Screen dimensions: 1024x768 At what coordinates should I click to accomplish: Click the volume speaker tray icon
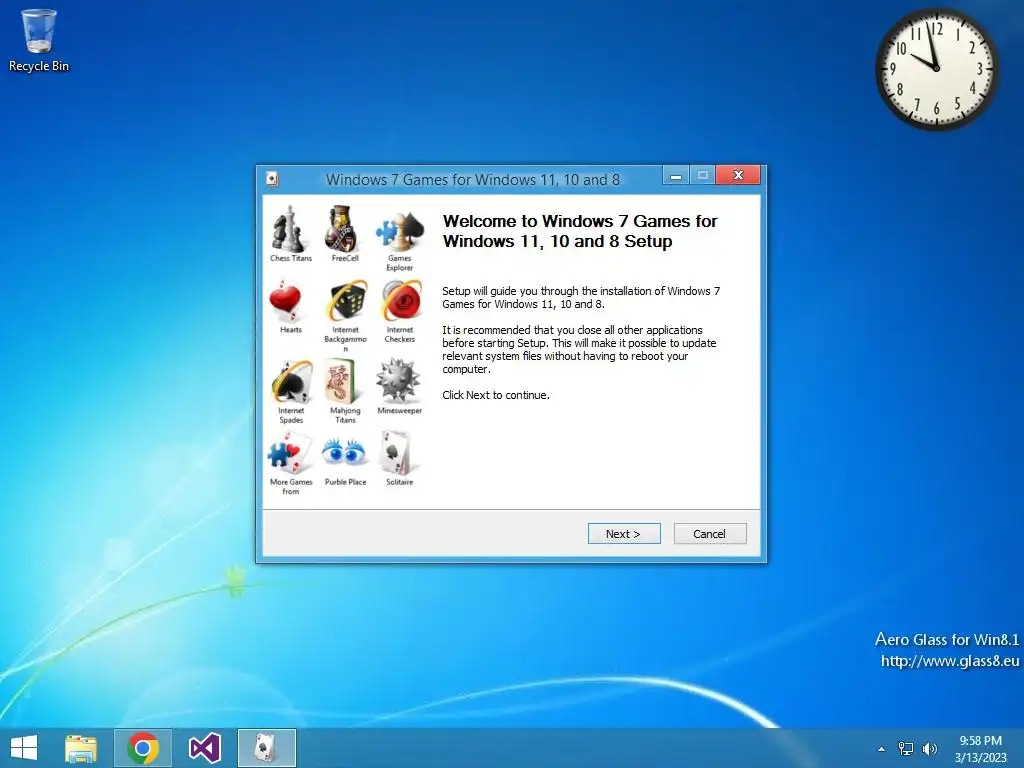coord(929,749)
